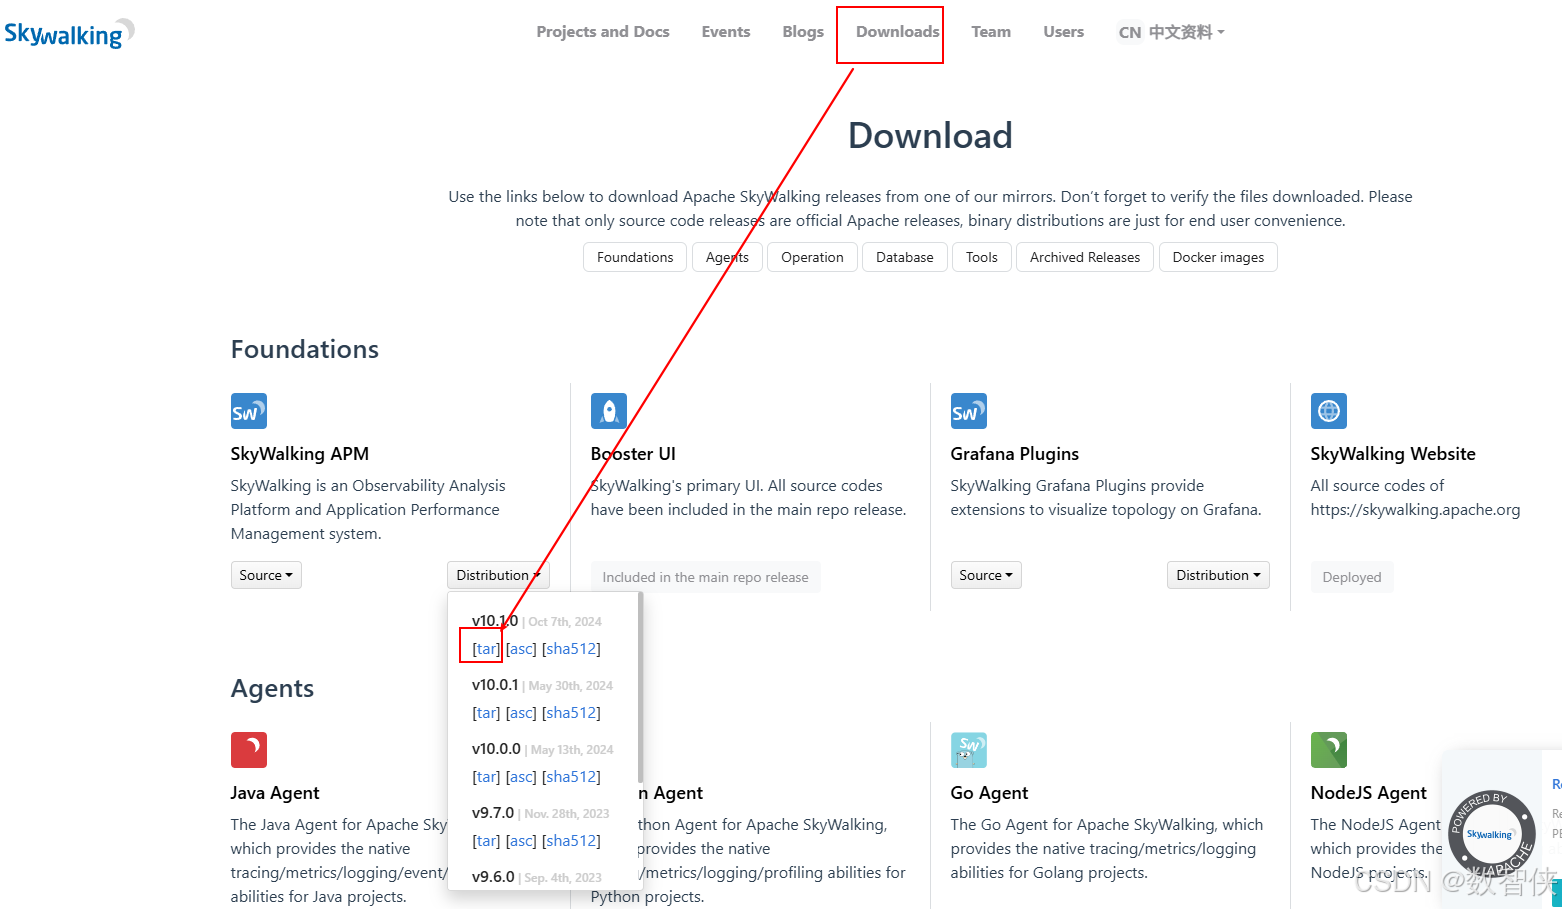Expand SkyWalking APM Source dropdown
This screenshot has width=1562, height=909.
tap(266, 575)
